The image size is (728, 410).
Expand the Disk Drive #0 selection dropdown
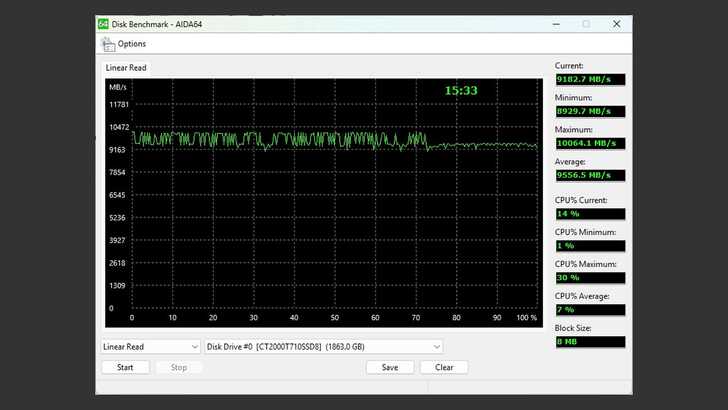click(323, 346)
